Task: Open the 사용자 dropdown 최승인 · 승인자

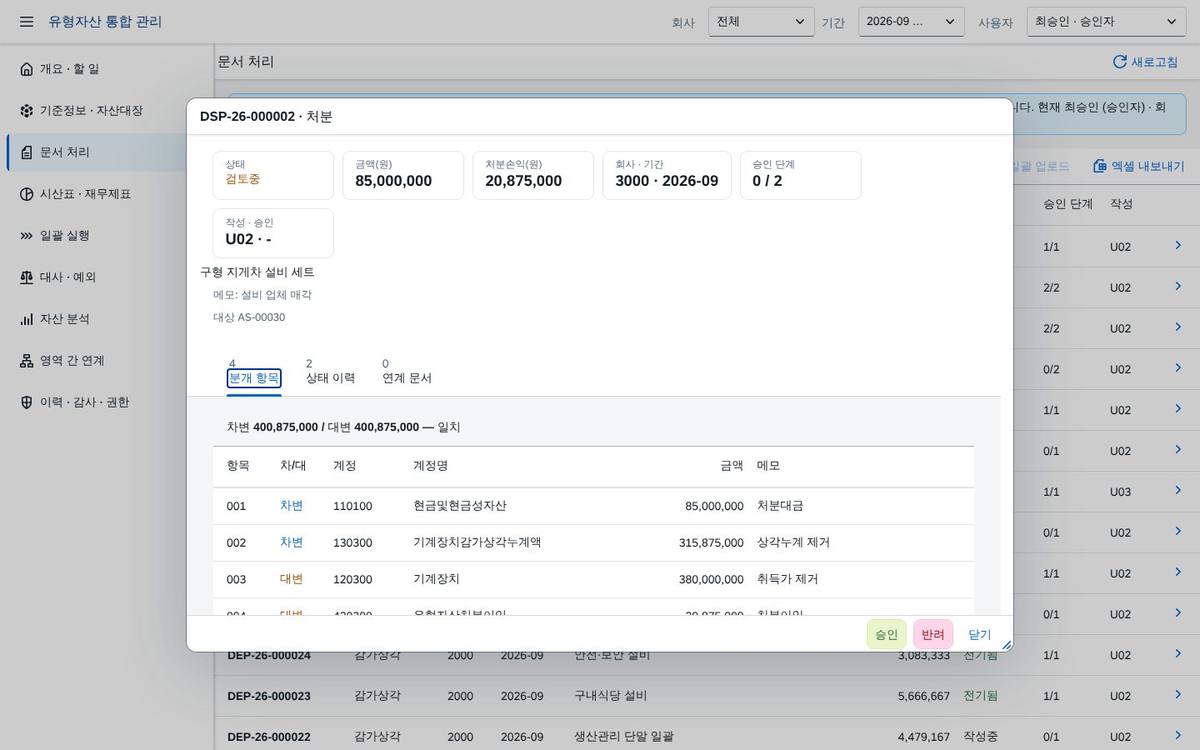Action: pos(1106,22)
